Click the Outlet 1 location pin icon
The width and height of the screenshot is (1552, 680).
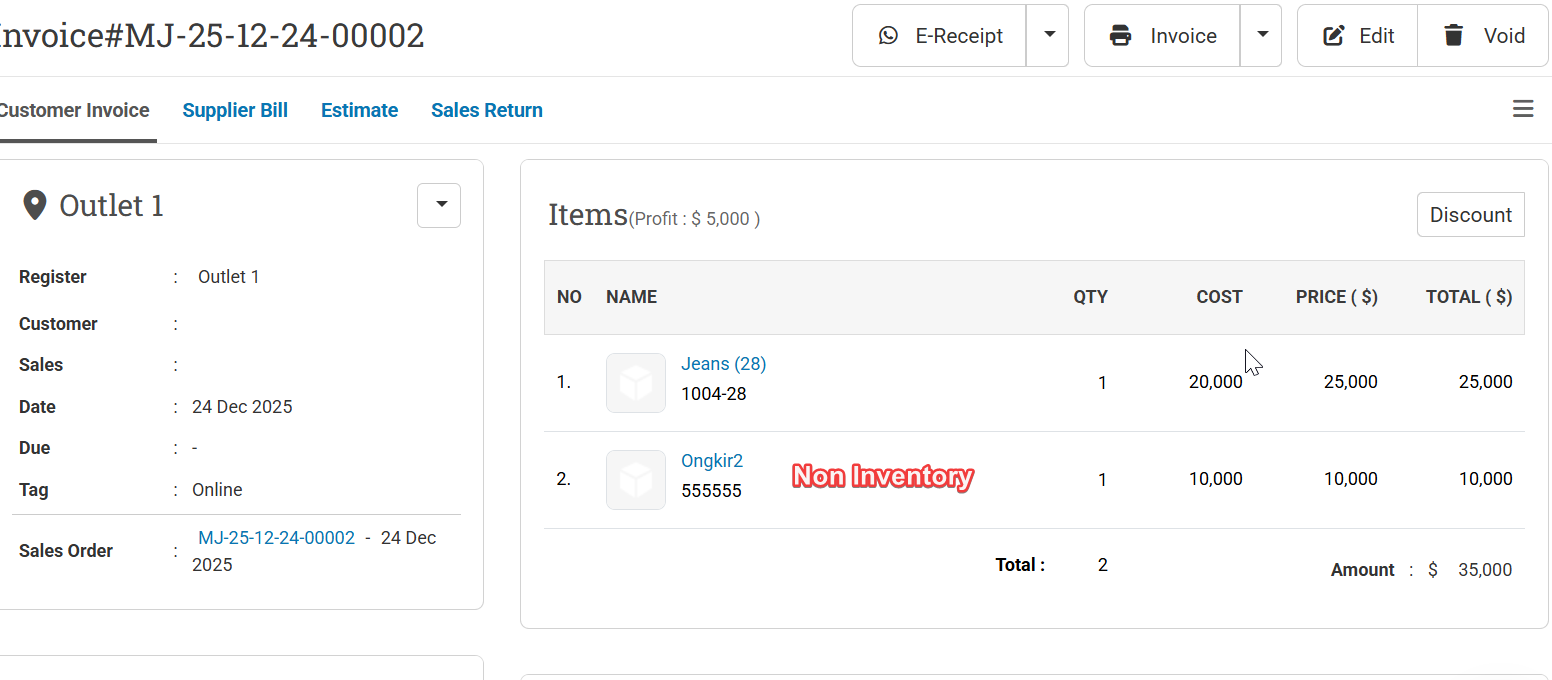[35, 206]
